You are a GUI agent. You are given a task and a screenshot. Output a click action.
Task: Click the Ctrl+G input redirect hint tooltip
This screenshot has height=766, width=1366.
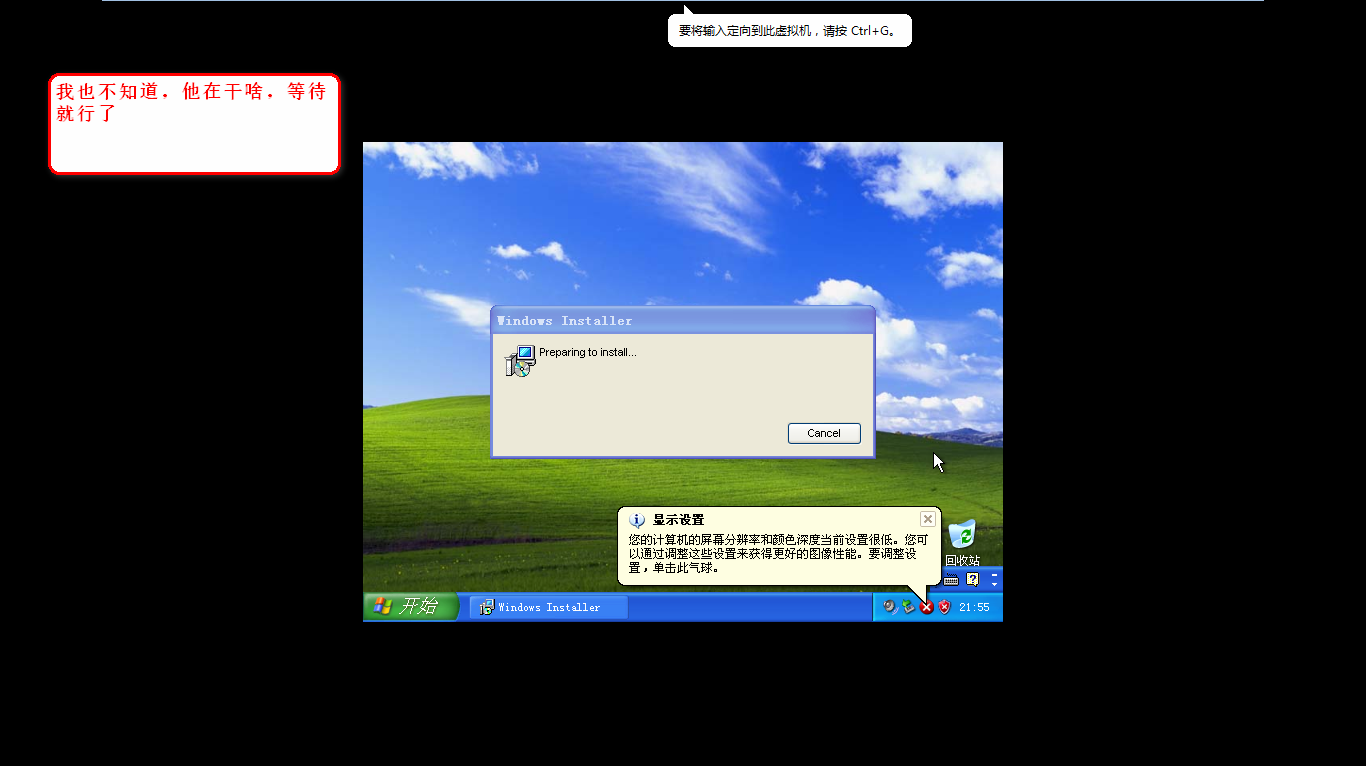tap(790, 30)
